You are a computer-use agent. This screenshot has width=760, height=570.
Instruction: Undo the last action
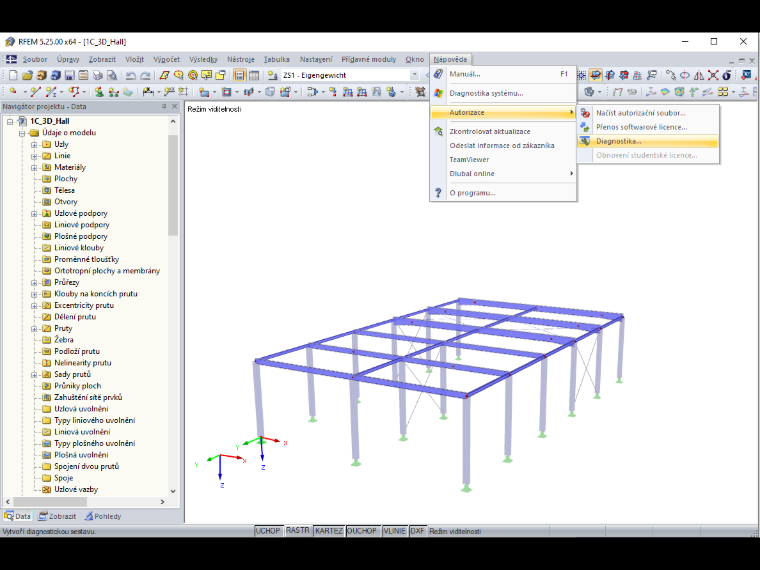click(130, 75)
